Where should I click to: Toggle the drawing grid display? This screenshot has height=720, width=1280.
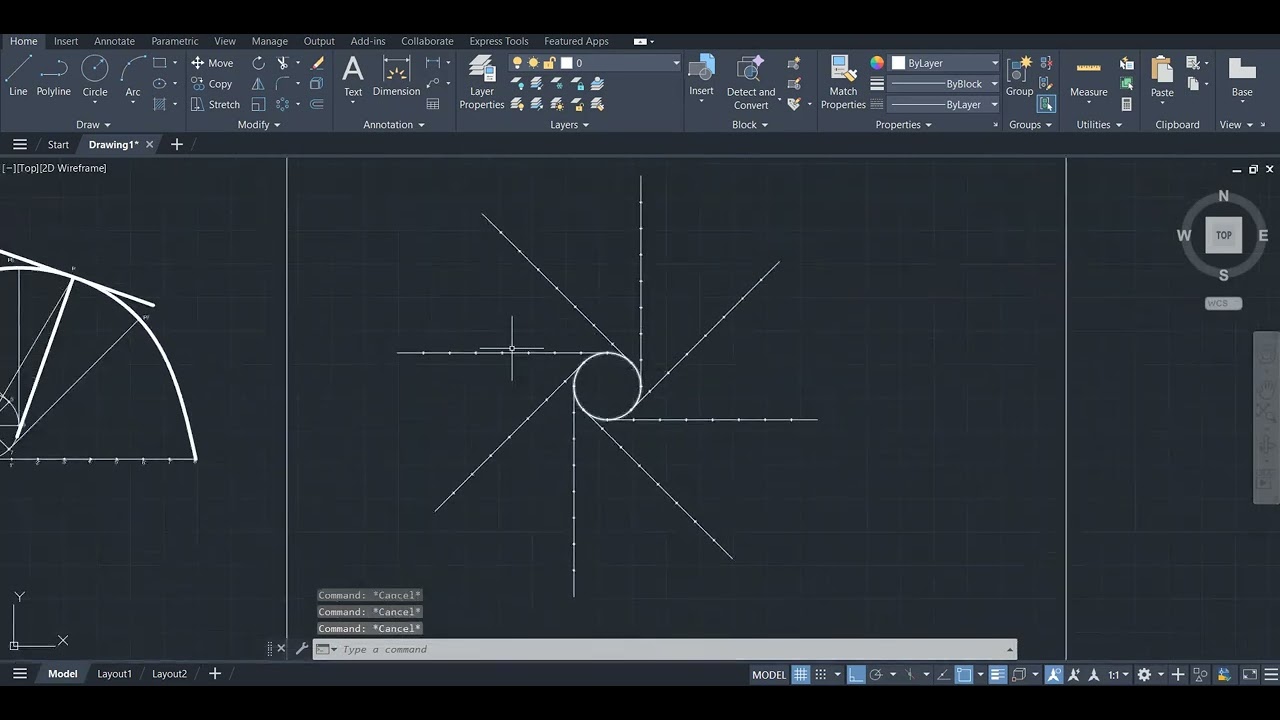pyautogui.click(x=800, y=674)
